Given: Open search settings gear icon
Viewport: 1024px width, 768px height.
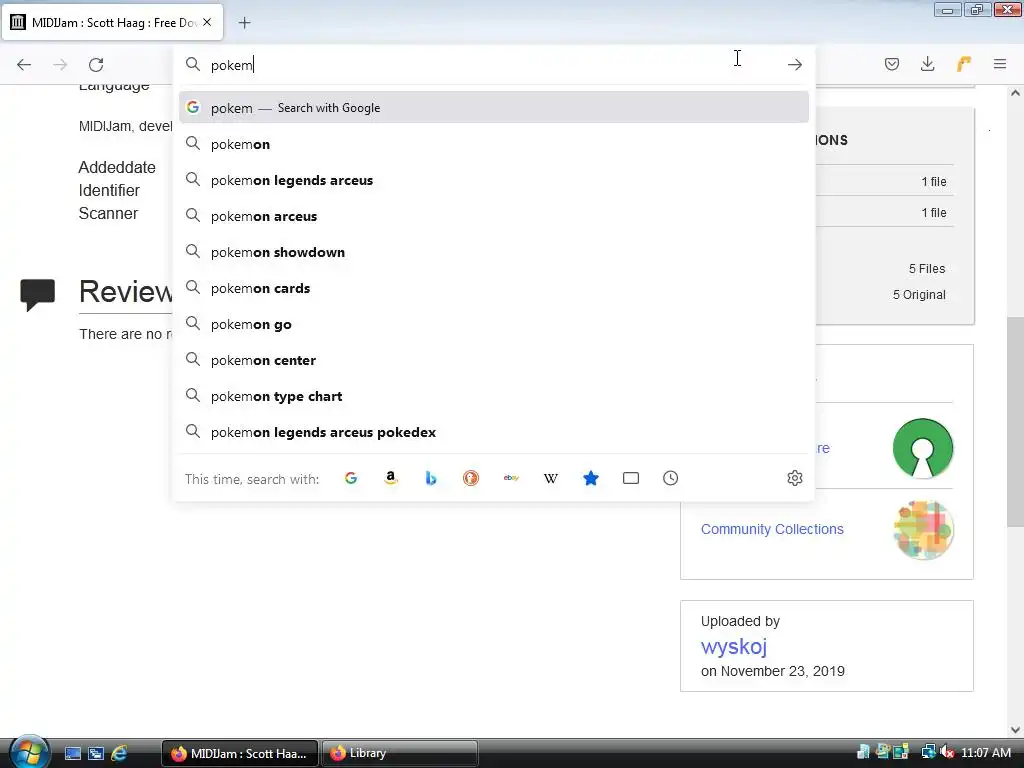Looking at the screenshot, I should click(x=795, y=478).
